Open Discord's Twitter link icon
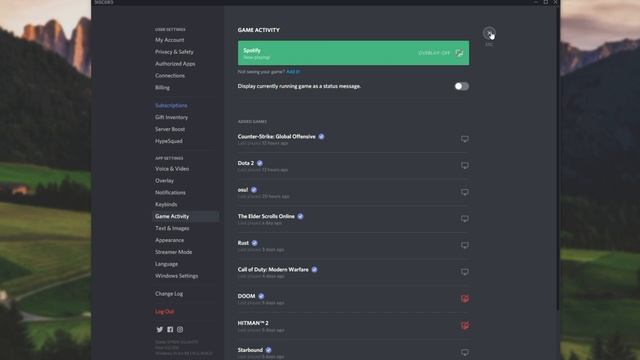This screenshot has height=360, width=640. tap(160, 329)
